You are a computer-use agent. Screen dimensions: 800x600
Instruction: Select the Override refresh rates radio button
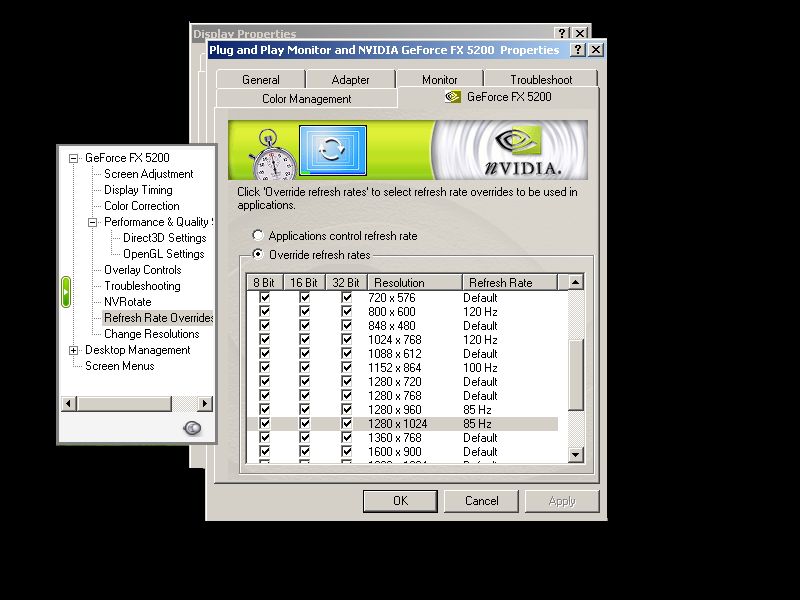pyautogui.click(x=258, y=254)
